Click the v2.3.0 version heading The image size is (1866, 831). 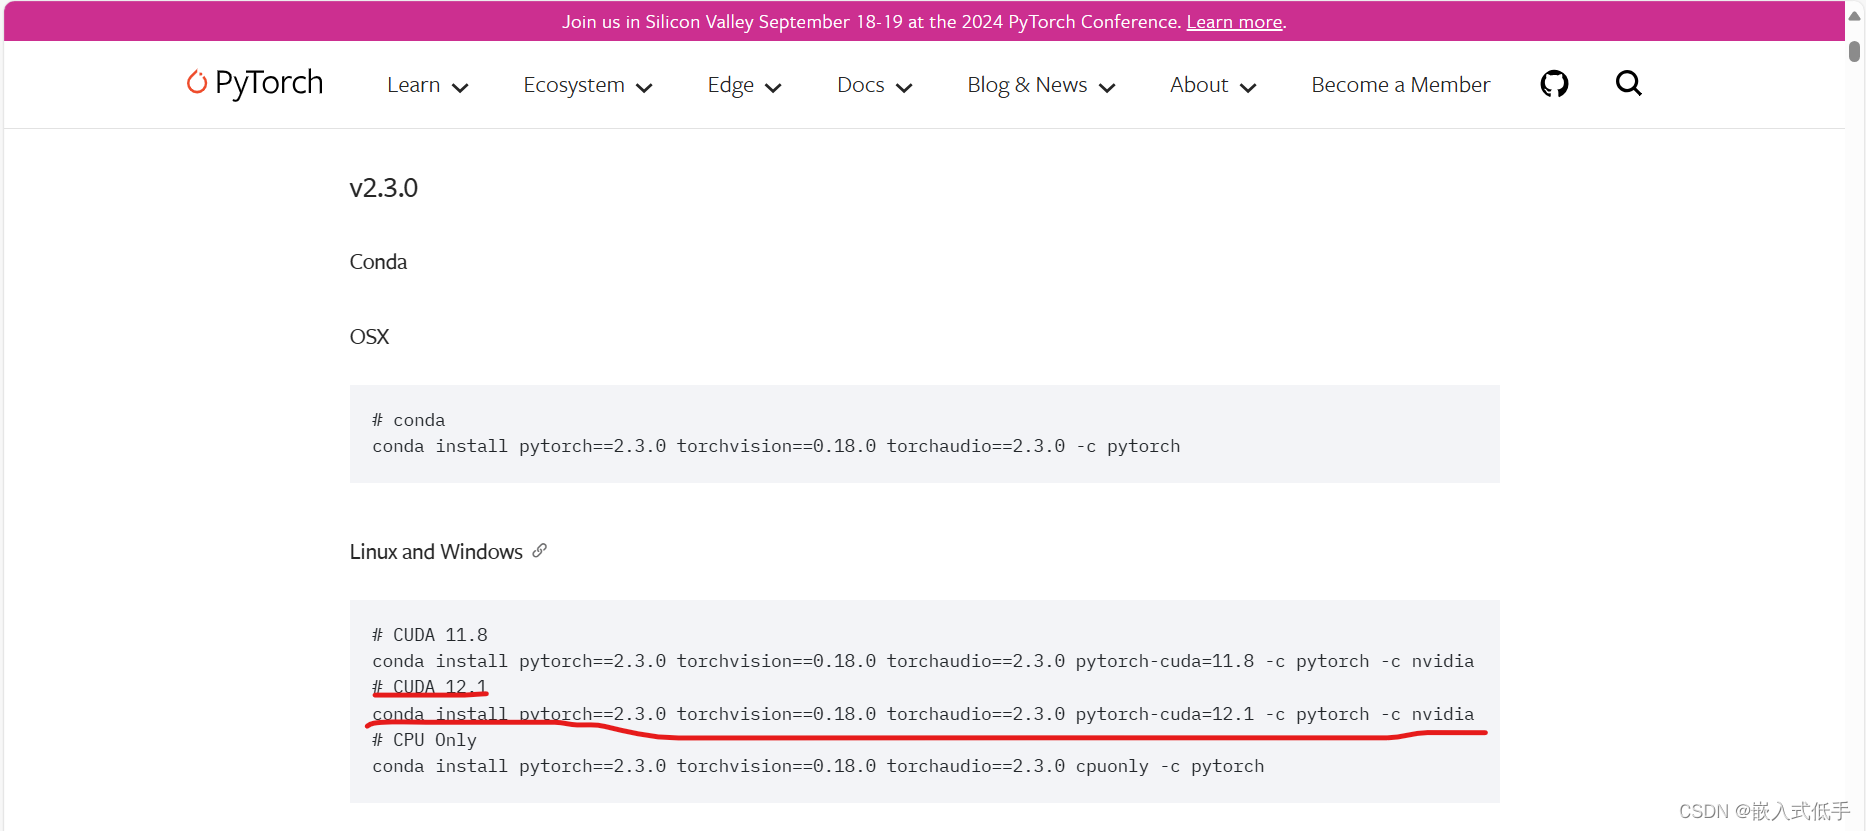383,188
